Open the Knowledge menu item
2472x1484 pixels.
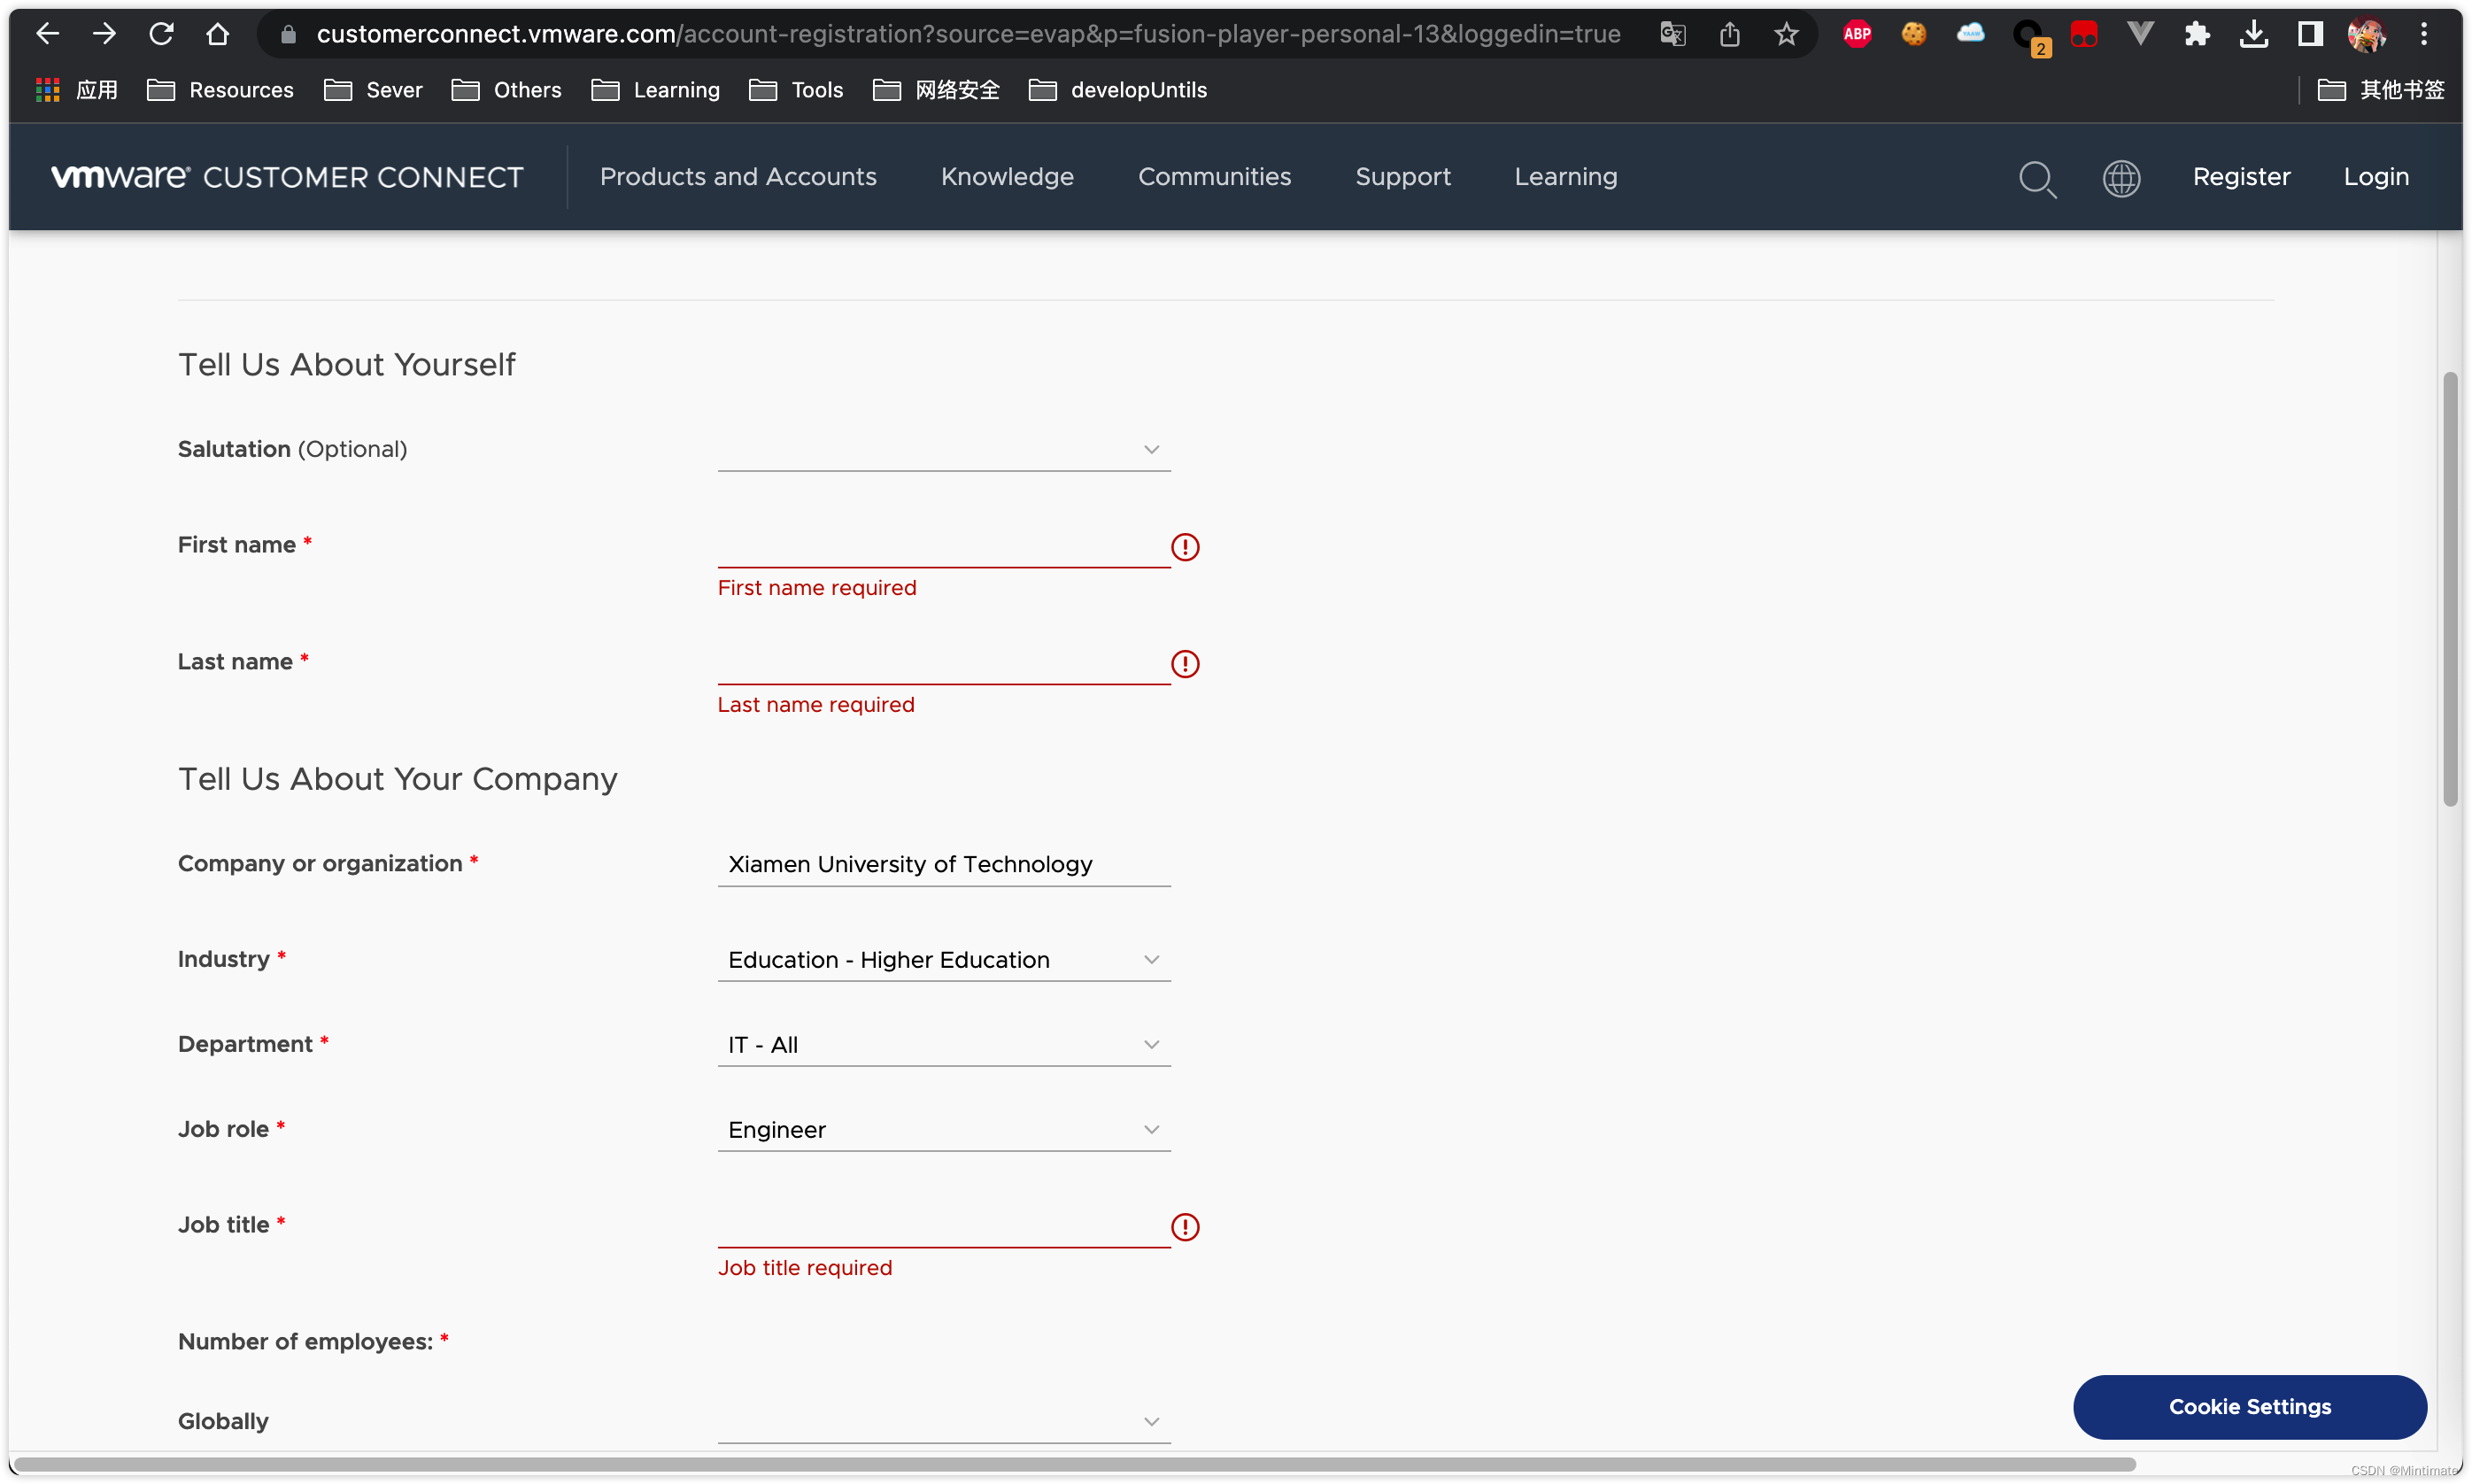[1007, 175]
